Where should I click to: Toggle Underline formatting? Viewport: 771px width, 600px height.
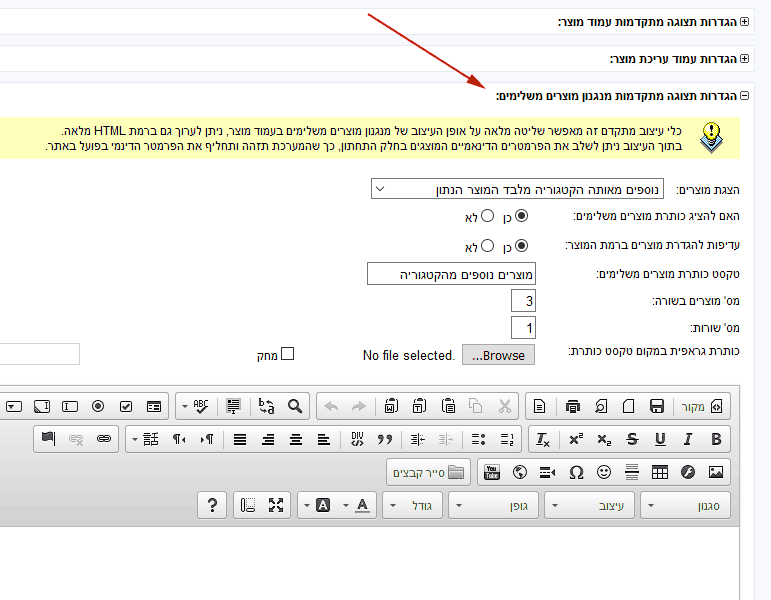(x=660, y=439)
